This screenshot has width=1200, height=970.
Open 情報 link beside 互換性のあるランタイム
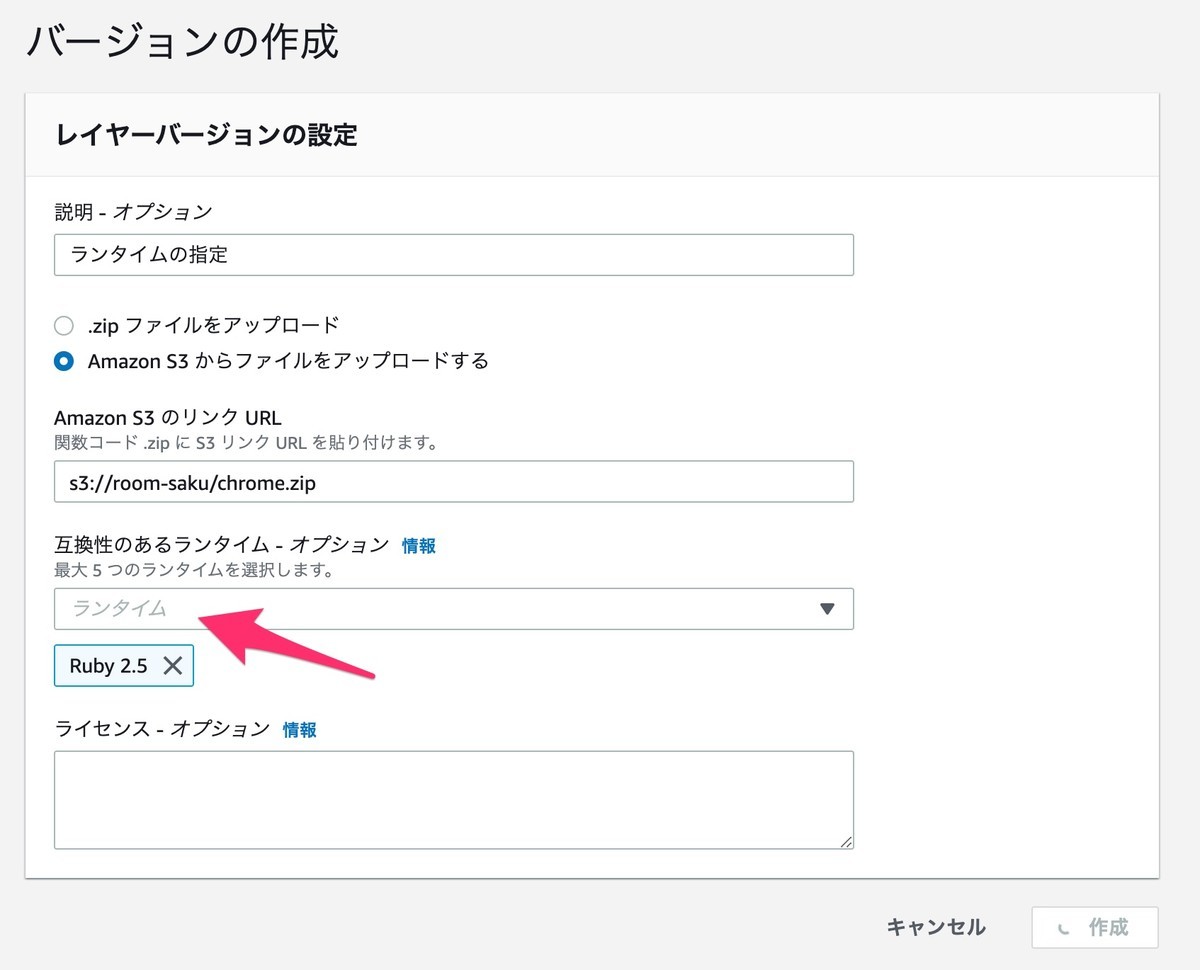[x=419, y=546]
